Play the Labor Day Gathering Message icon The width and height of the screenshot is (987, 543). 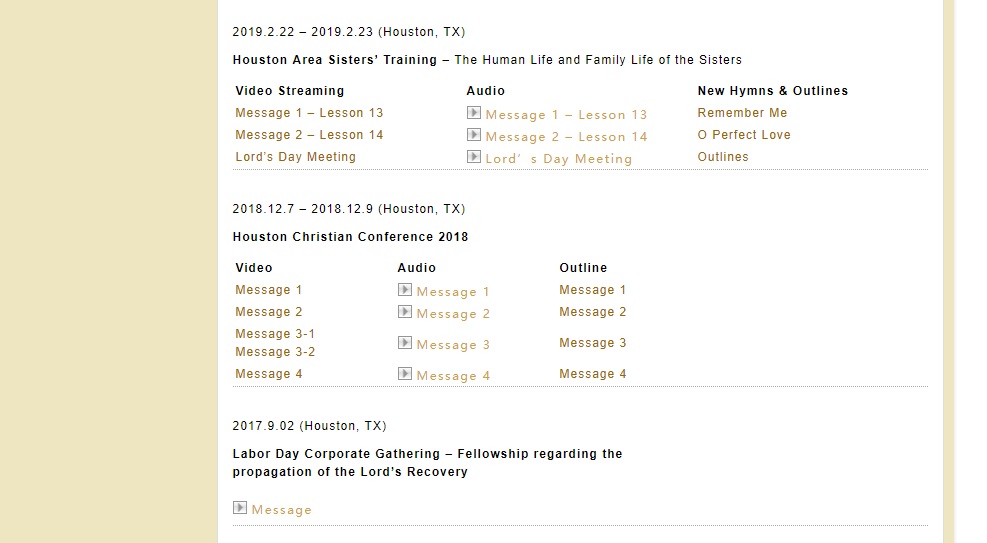(240, 507)
